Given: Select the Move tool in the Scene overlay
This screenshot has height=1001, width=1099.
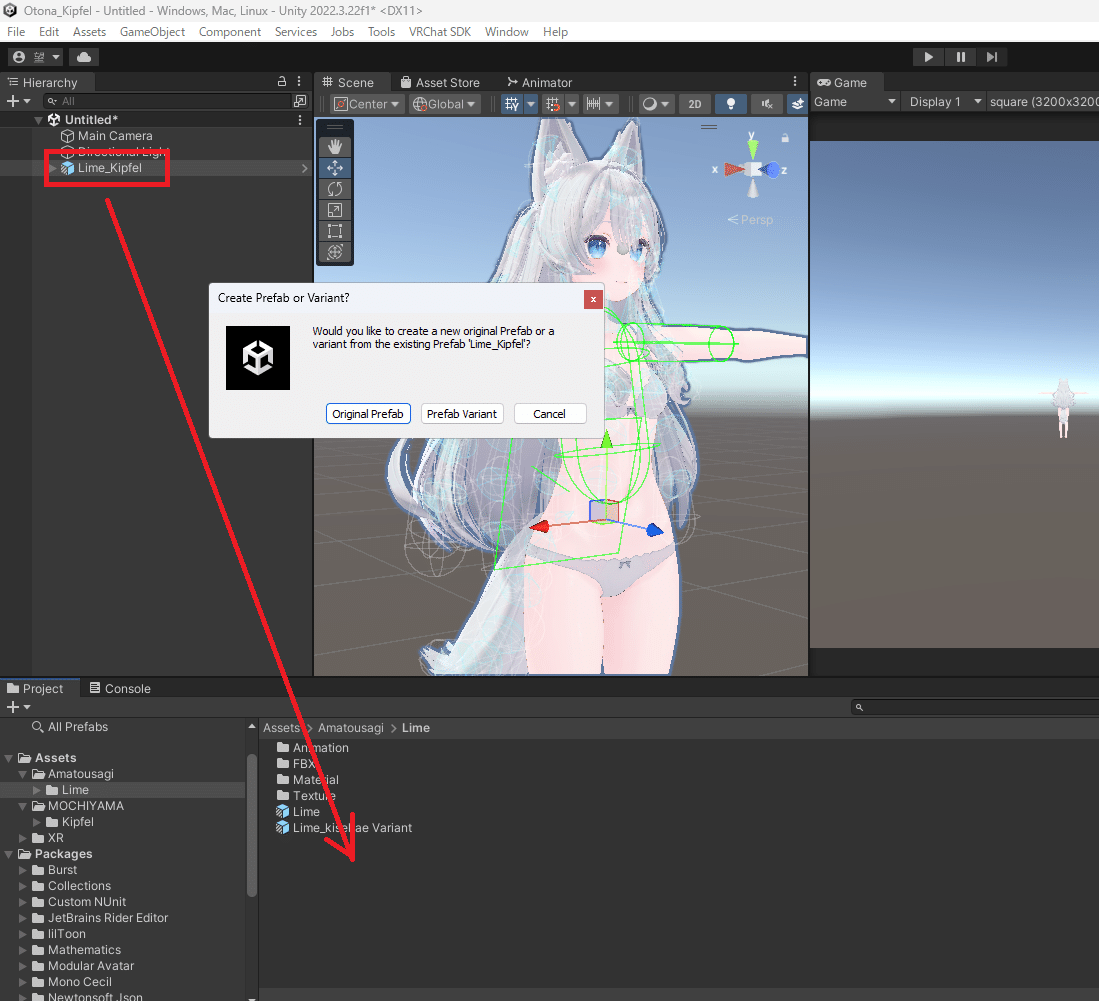Looking at the screenshot, I should 335,167.
